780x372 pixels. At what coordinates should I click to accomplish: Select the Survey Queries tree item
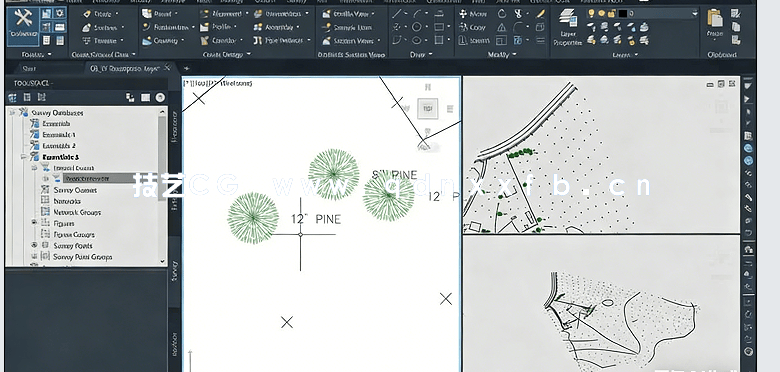(x=75, y=190)
